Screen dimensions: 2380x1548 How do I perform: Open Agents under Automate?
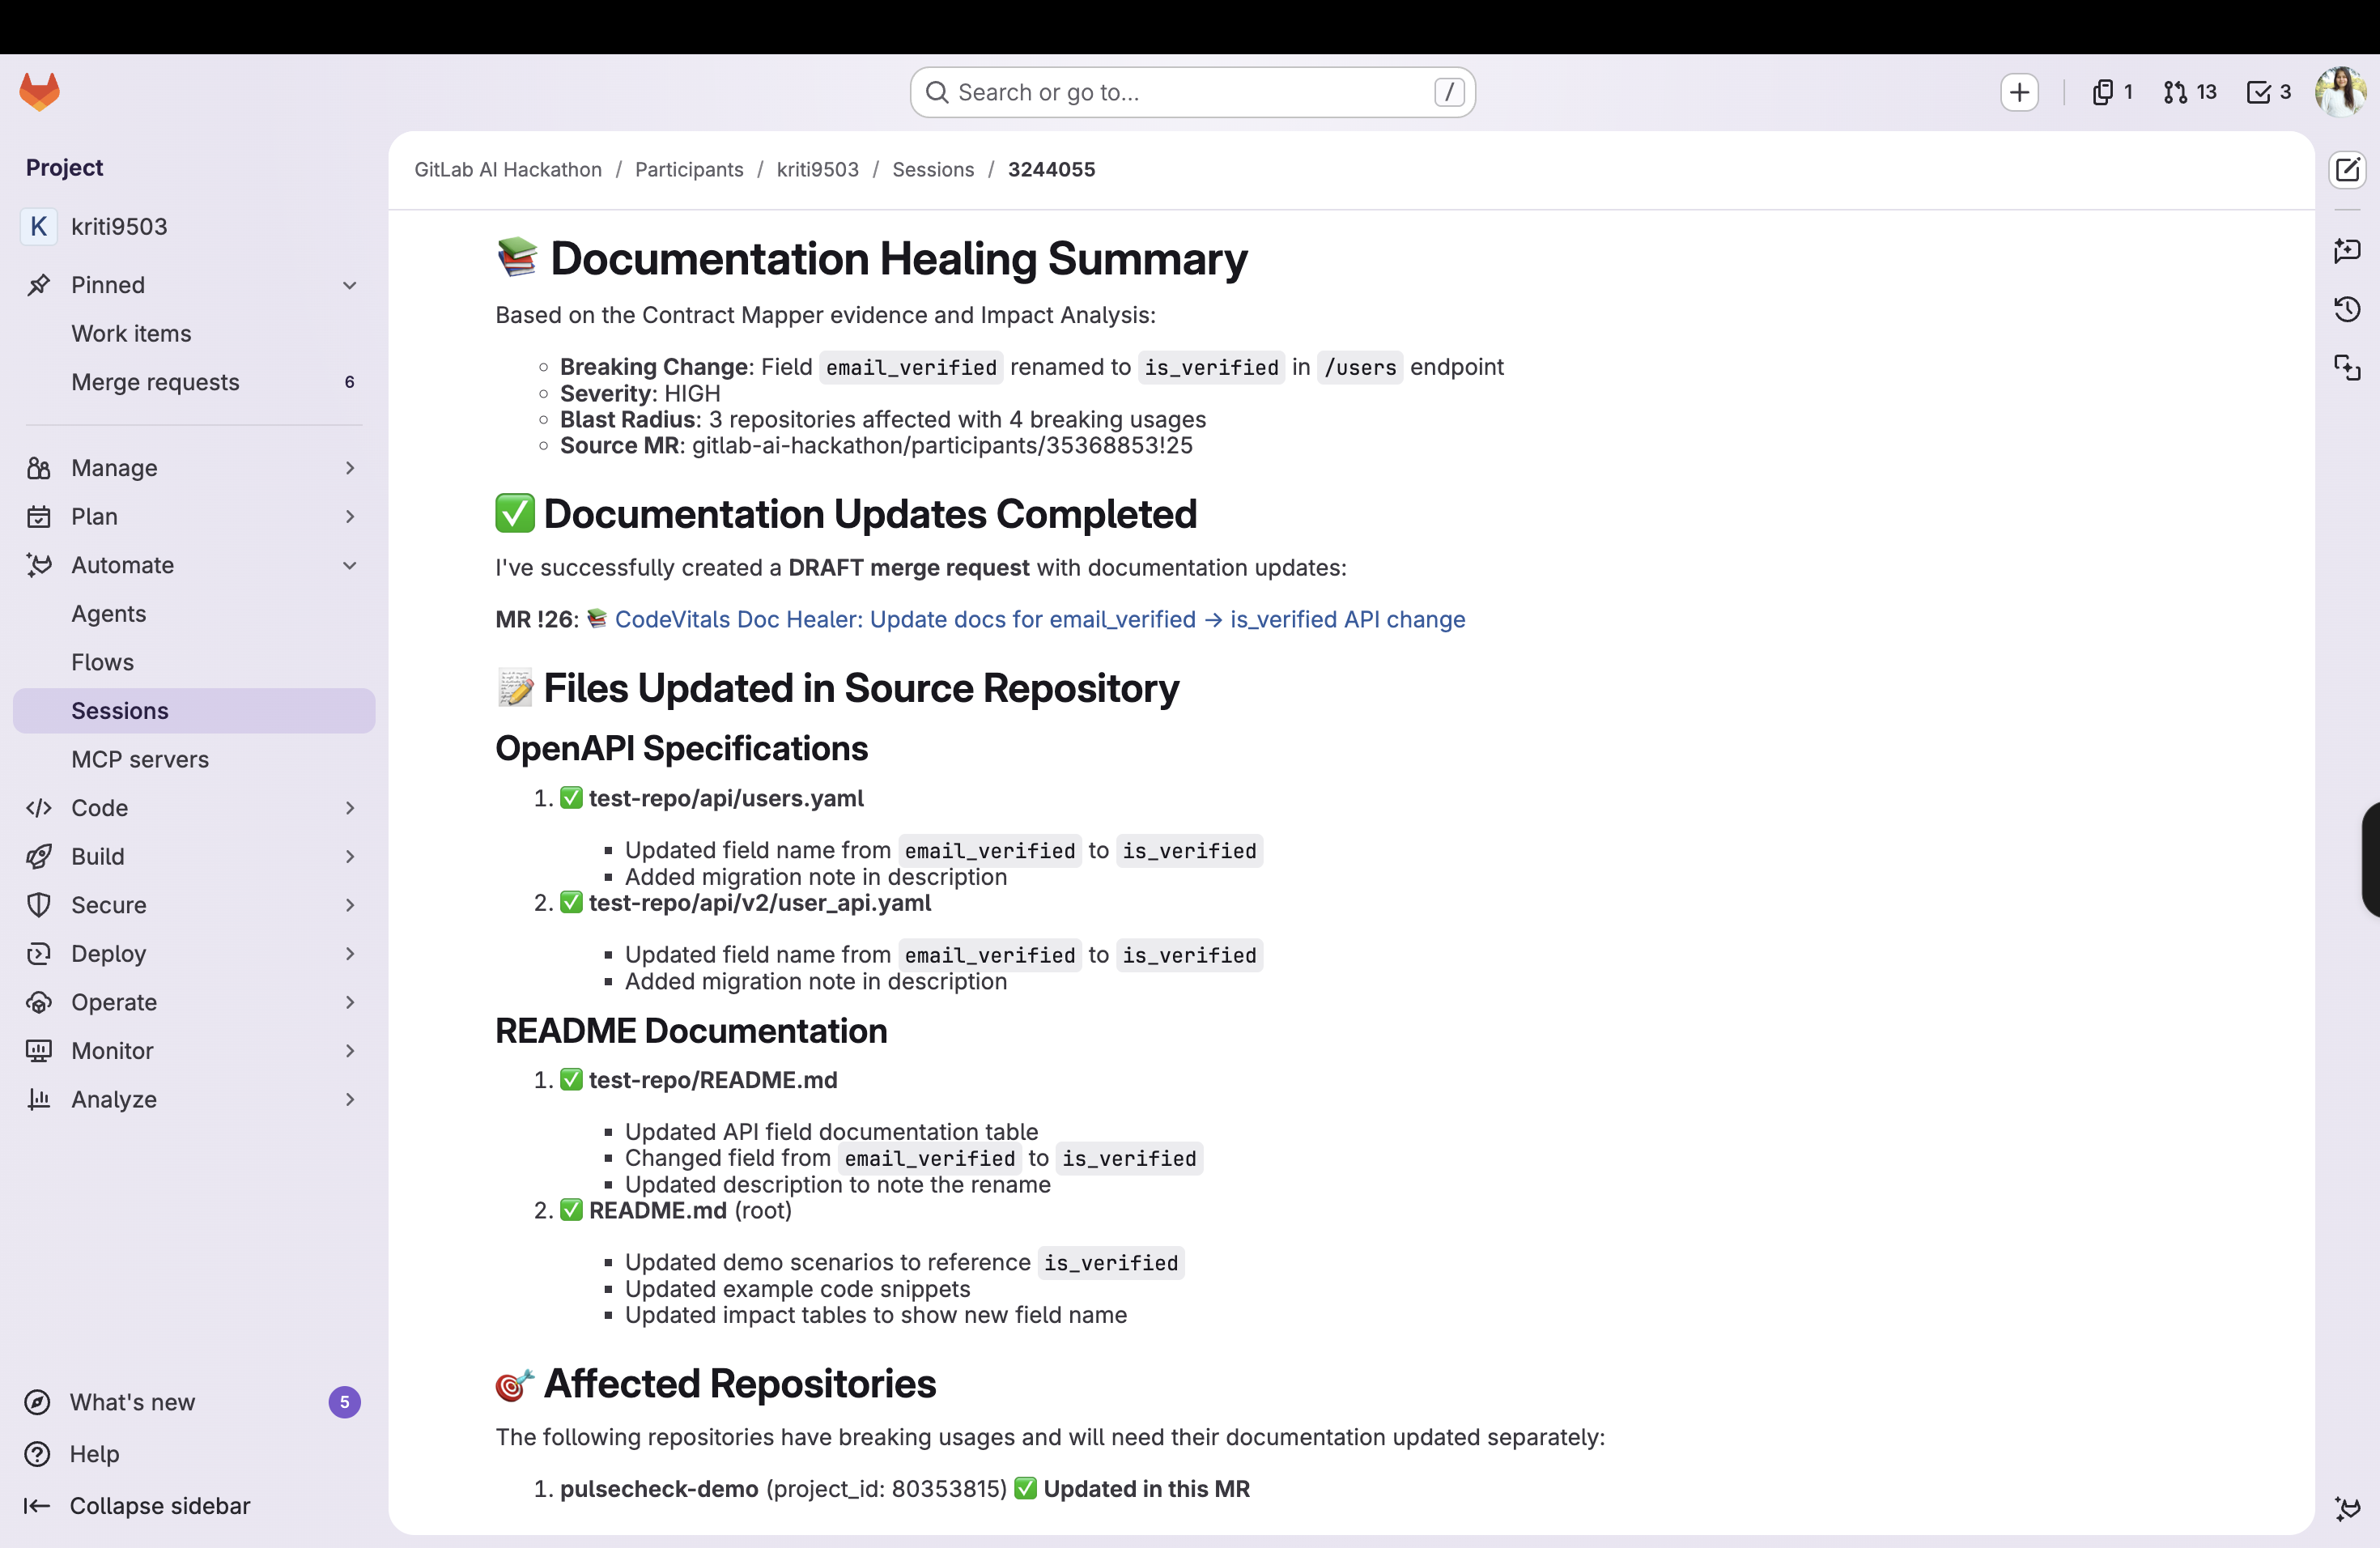point(108,614)
